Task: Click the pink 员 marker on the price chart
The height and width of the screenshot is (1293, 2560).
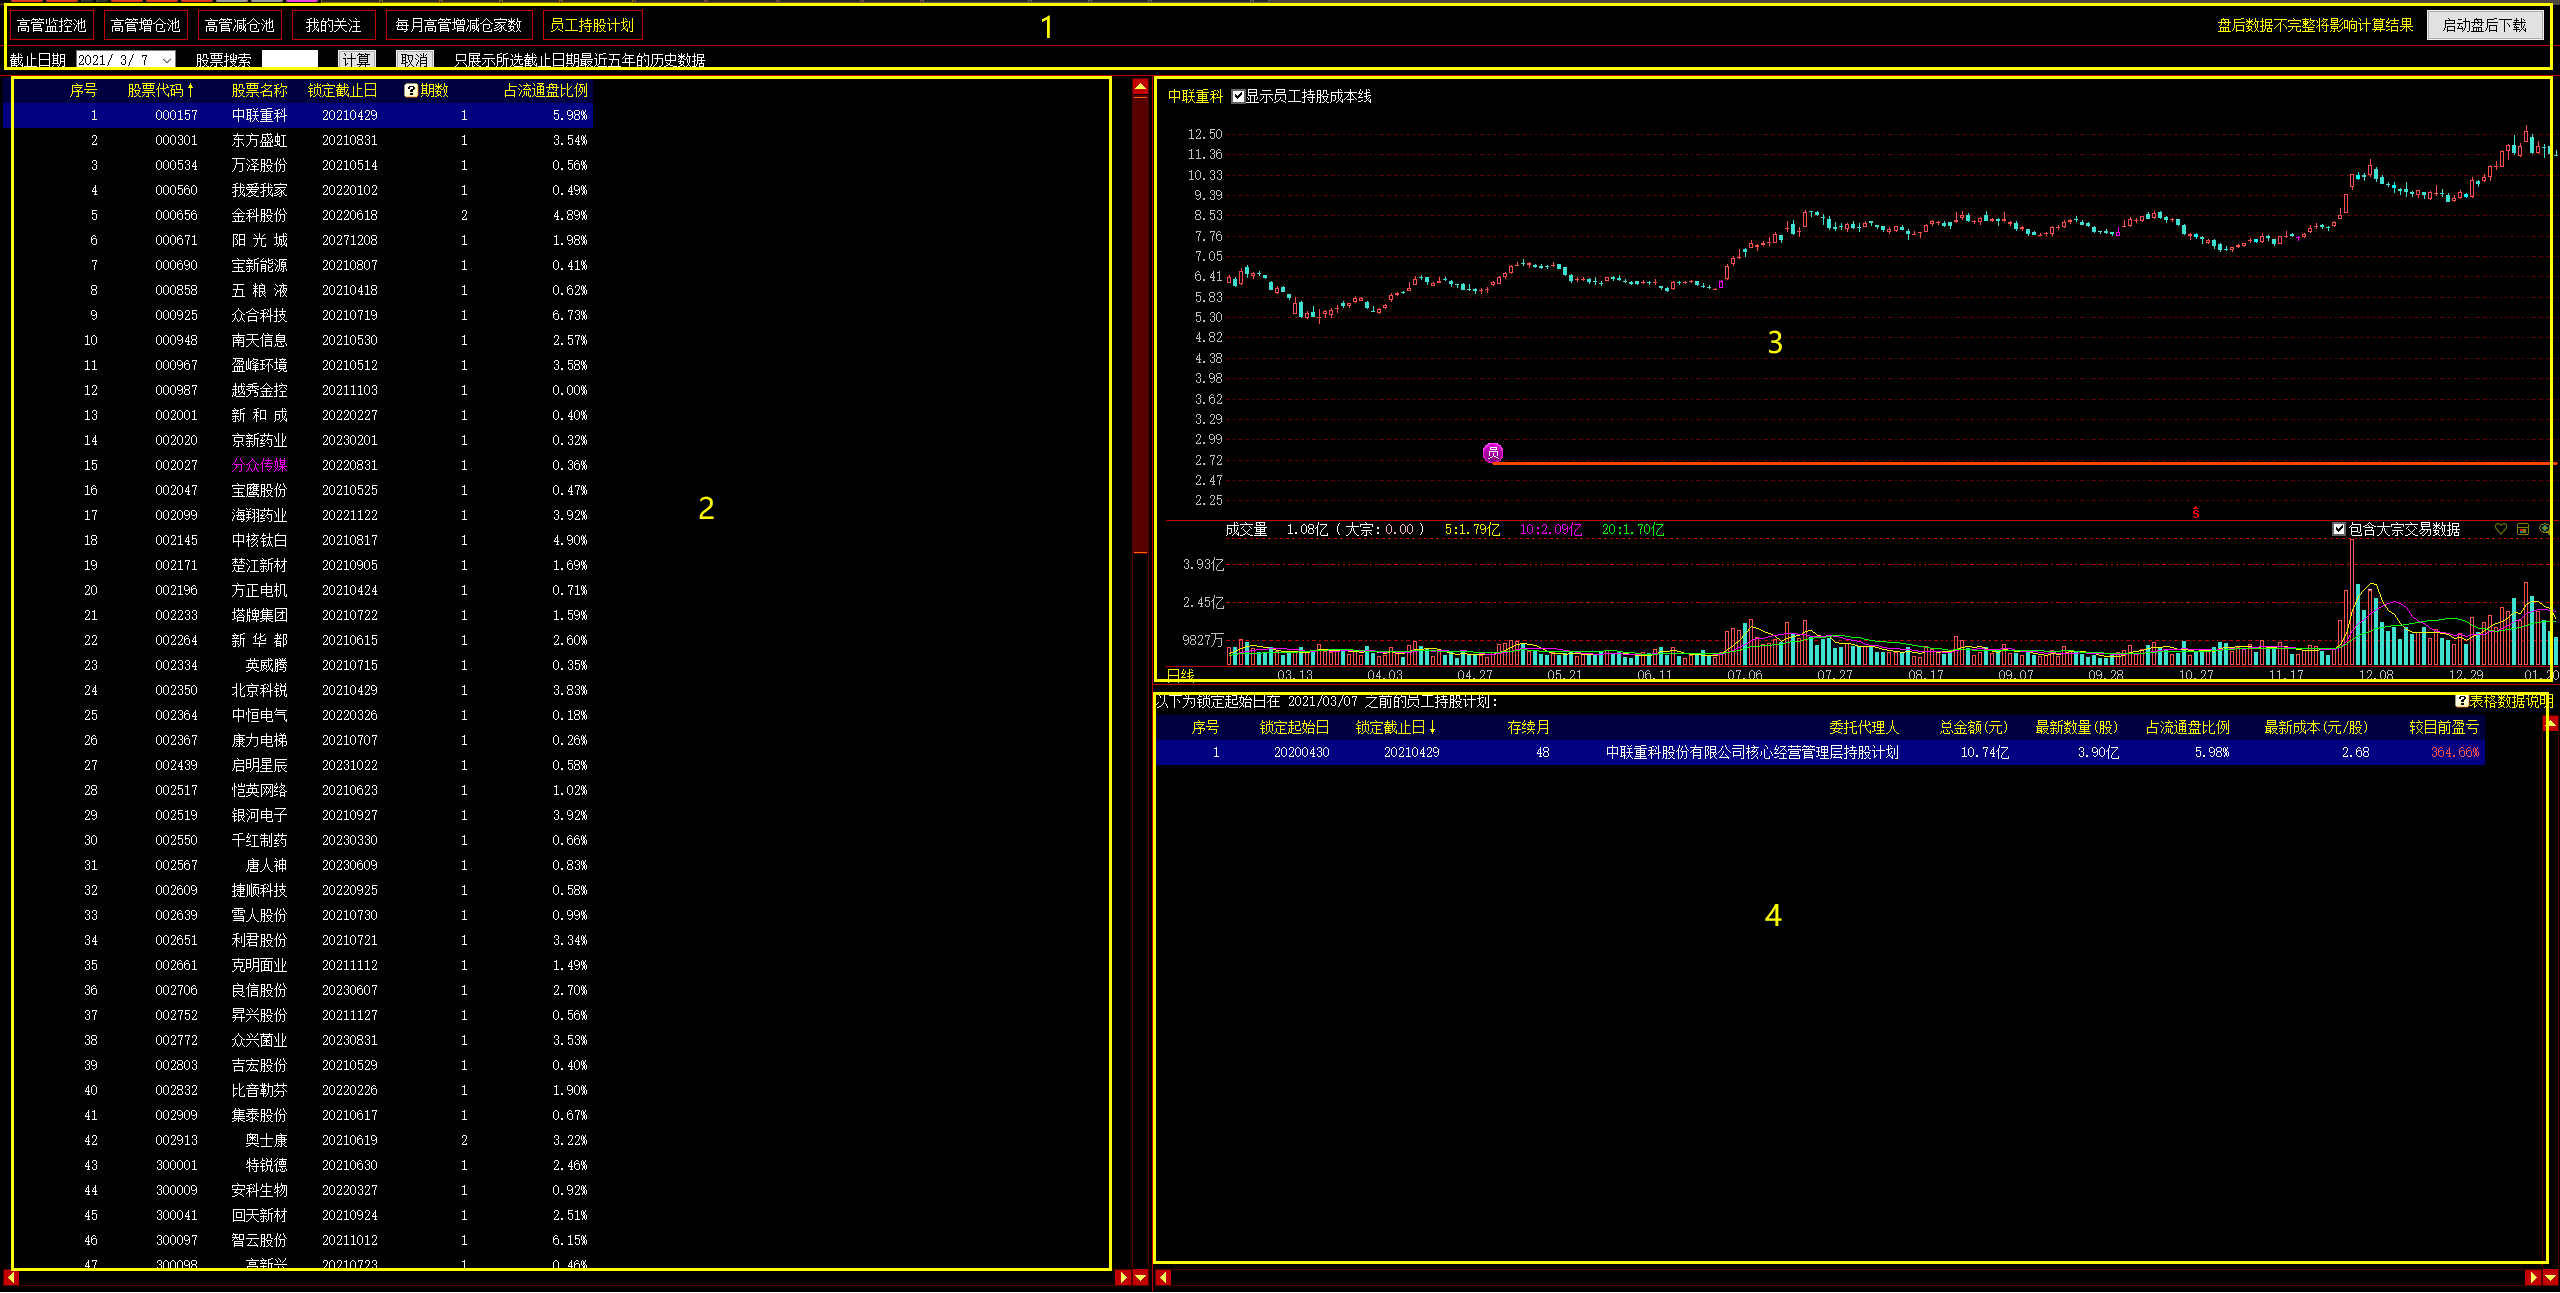Action: [x=1492, y=453]
